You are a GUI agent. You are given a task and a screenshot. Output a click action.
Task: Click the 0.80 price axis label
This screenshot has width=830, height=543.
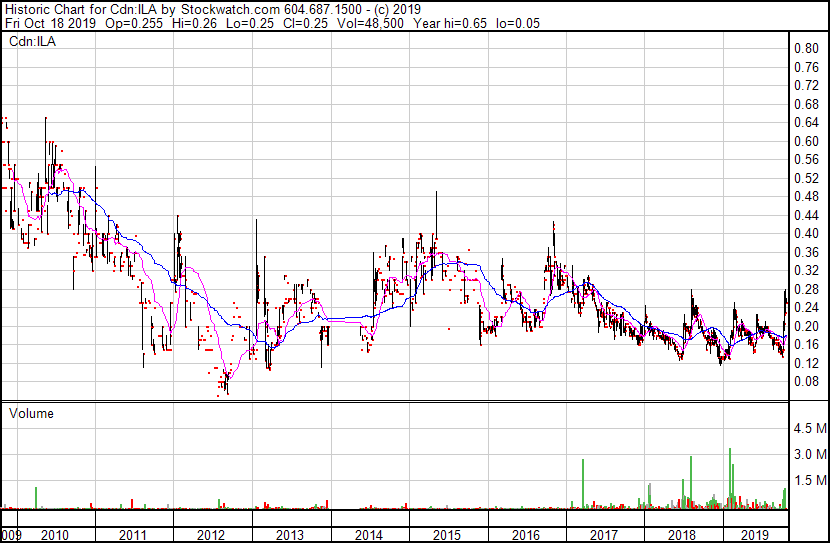806,48
